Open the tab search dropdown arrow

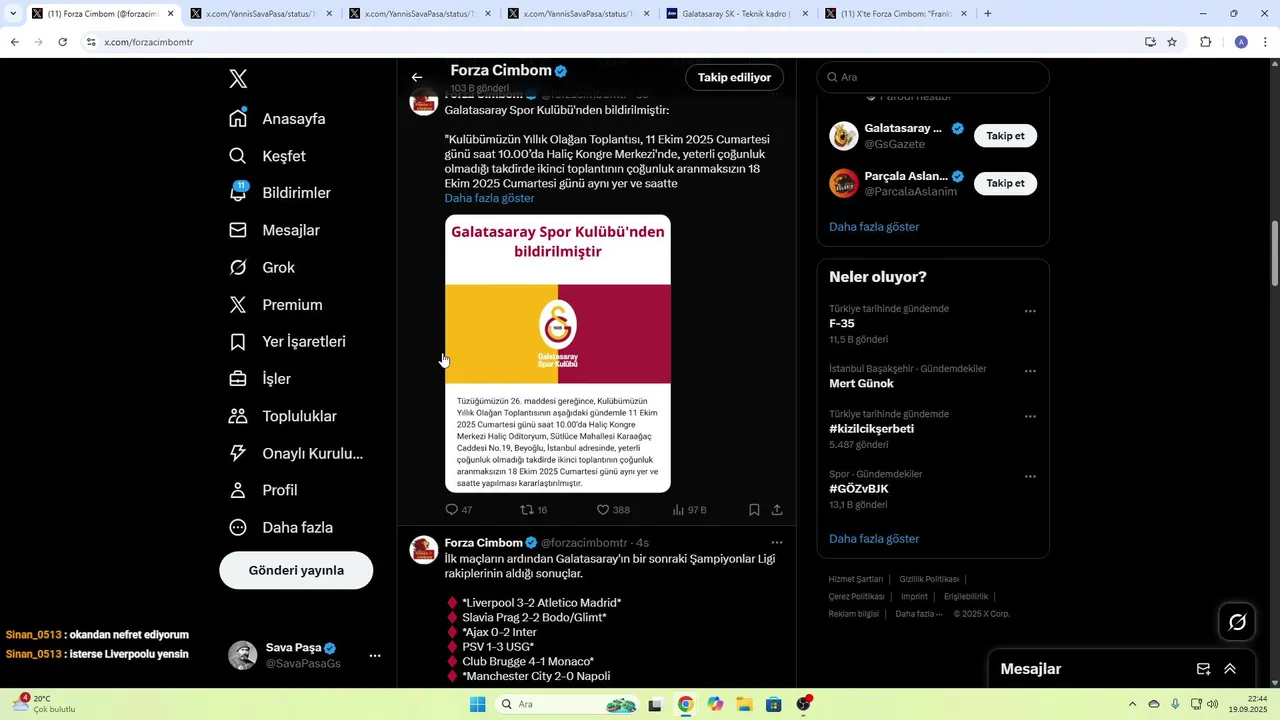13,14
